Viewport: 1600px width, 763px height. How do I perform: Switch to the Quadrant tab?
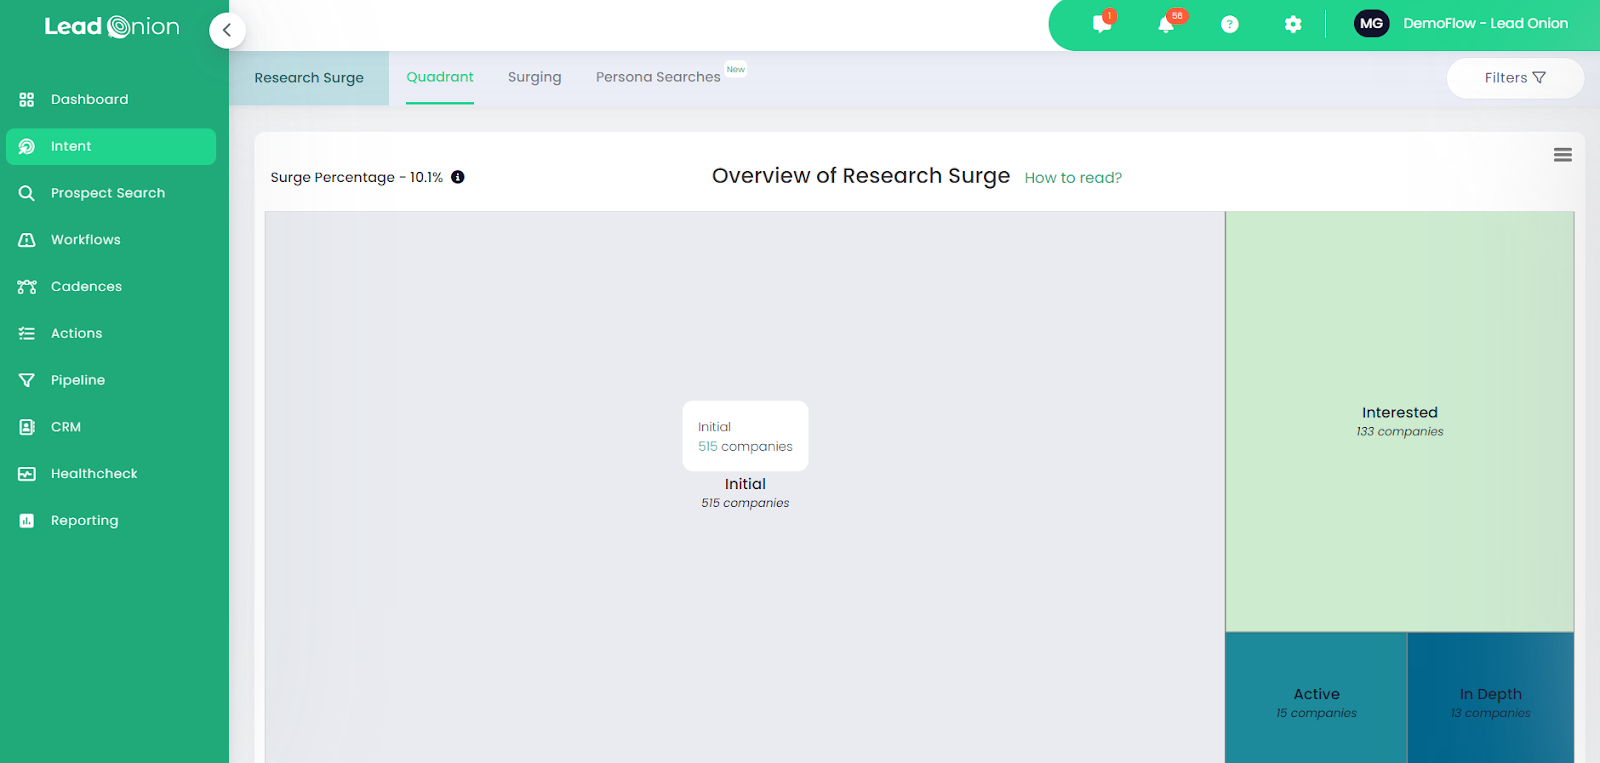click(440, 77)
